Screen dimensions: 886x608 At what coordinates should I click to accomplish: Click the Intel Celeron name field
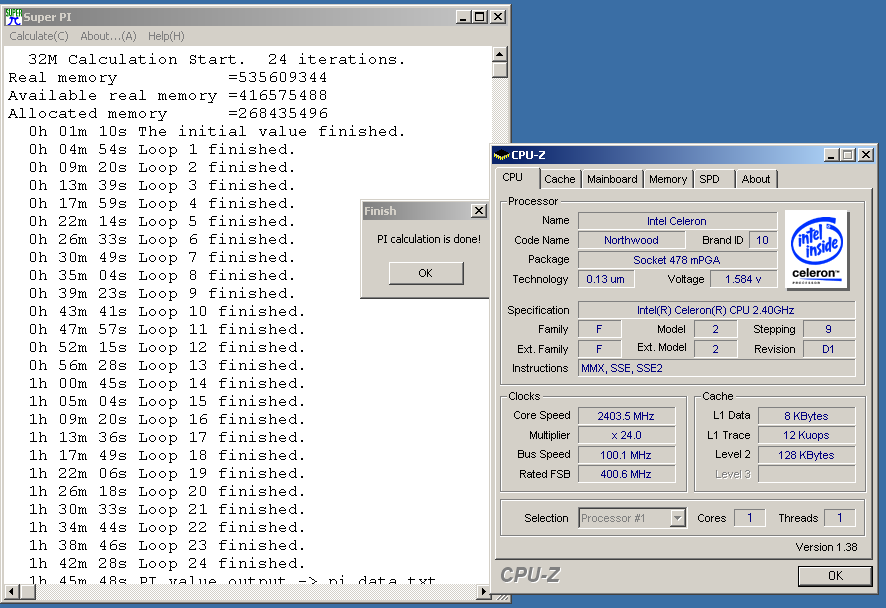click(x=677, y=221)
